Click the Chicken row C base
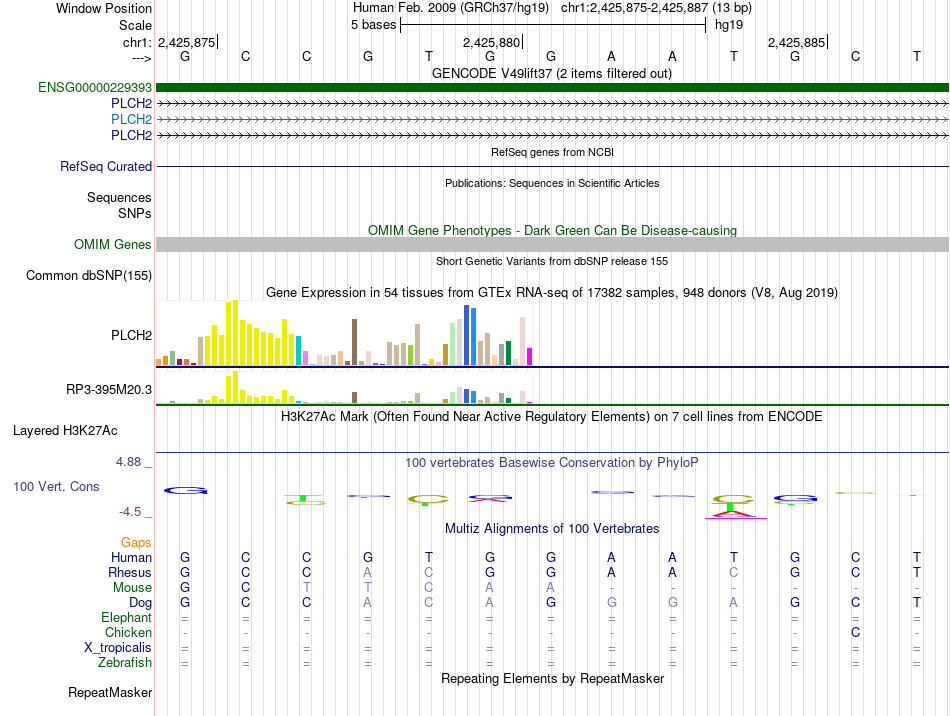The width and height of the screenshot is (950, 716). (x=855, y=632)
